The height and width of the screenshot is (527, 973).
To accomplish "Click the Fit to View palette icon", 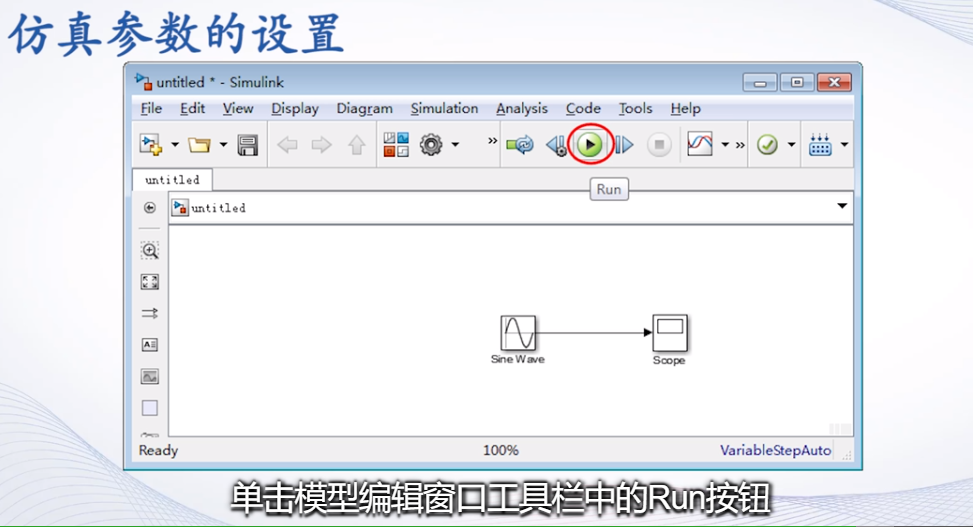I will [x=150, y=282].
